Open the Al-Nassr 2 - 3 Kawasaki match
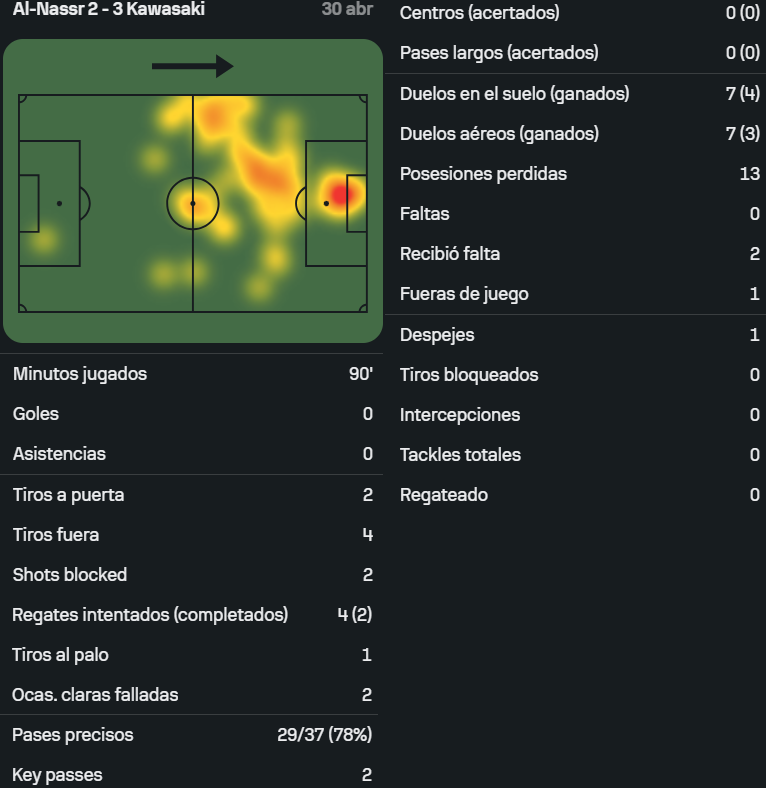 (109, 9)
